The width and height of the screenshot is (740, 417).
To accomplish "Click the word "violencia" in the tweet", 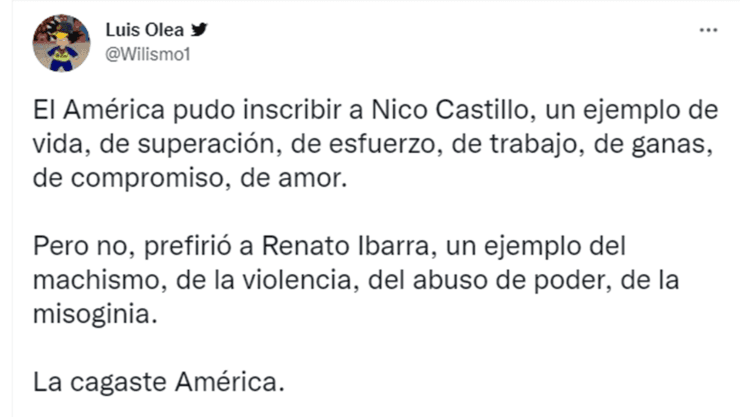I will (x=265, y=279).
